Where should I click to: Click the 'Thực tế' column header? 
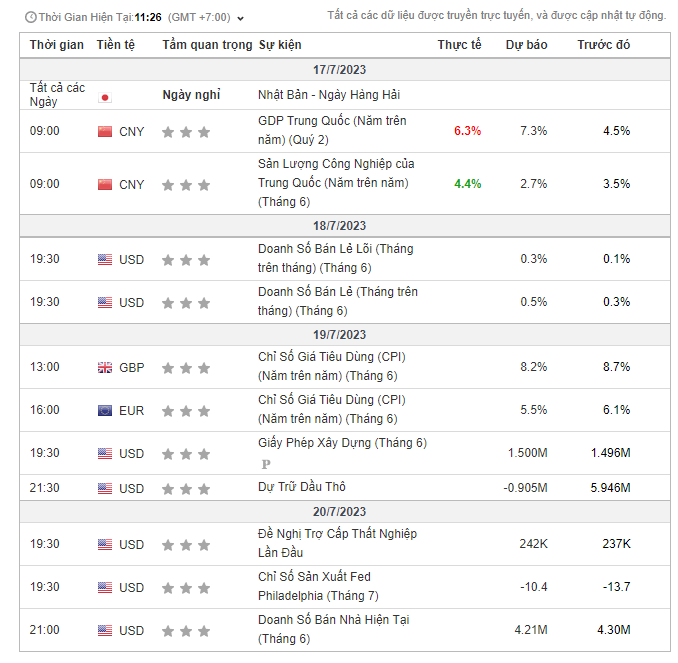(459, 45)
